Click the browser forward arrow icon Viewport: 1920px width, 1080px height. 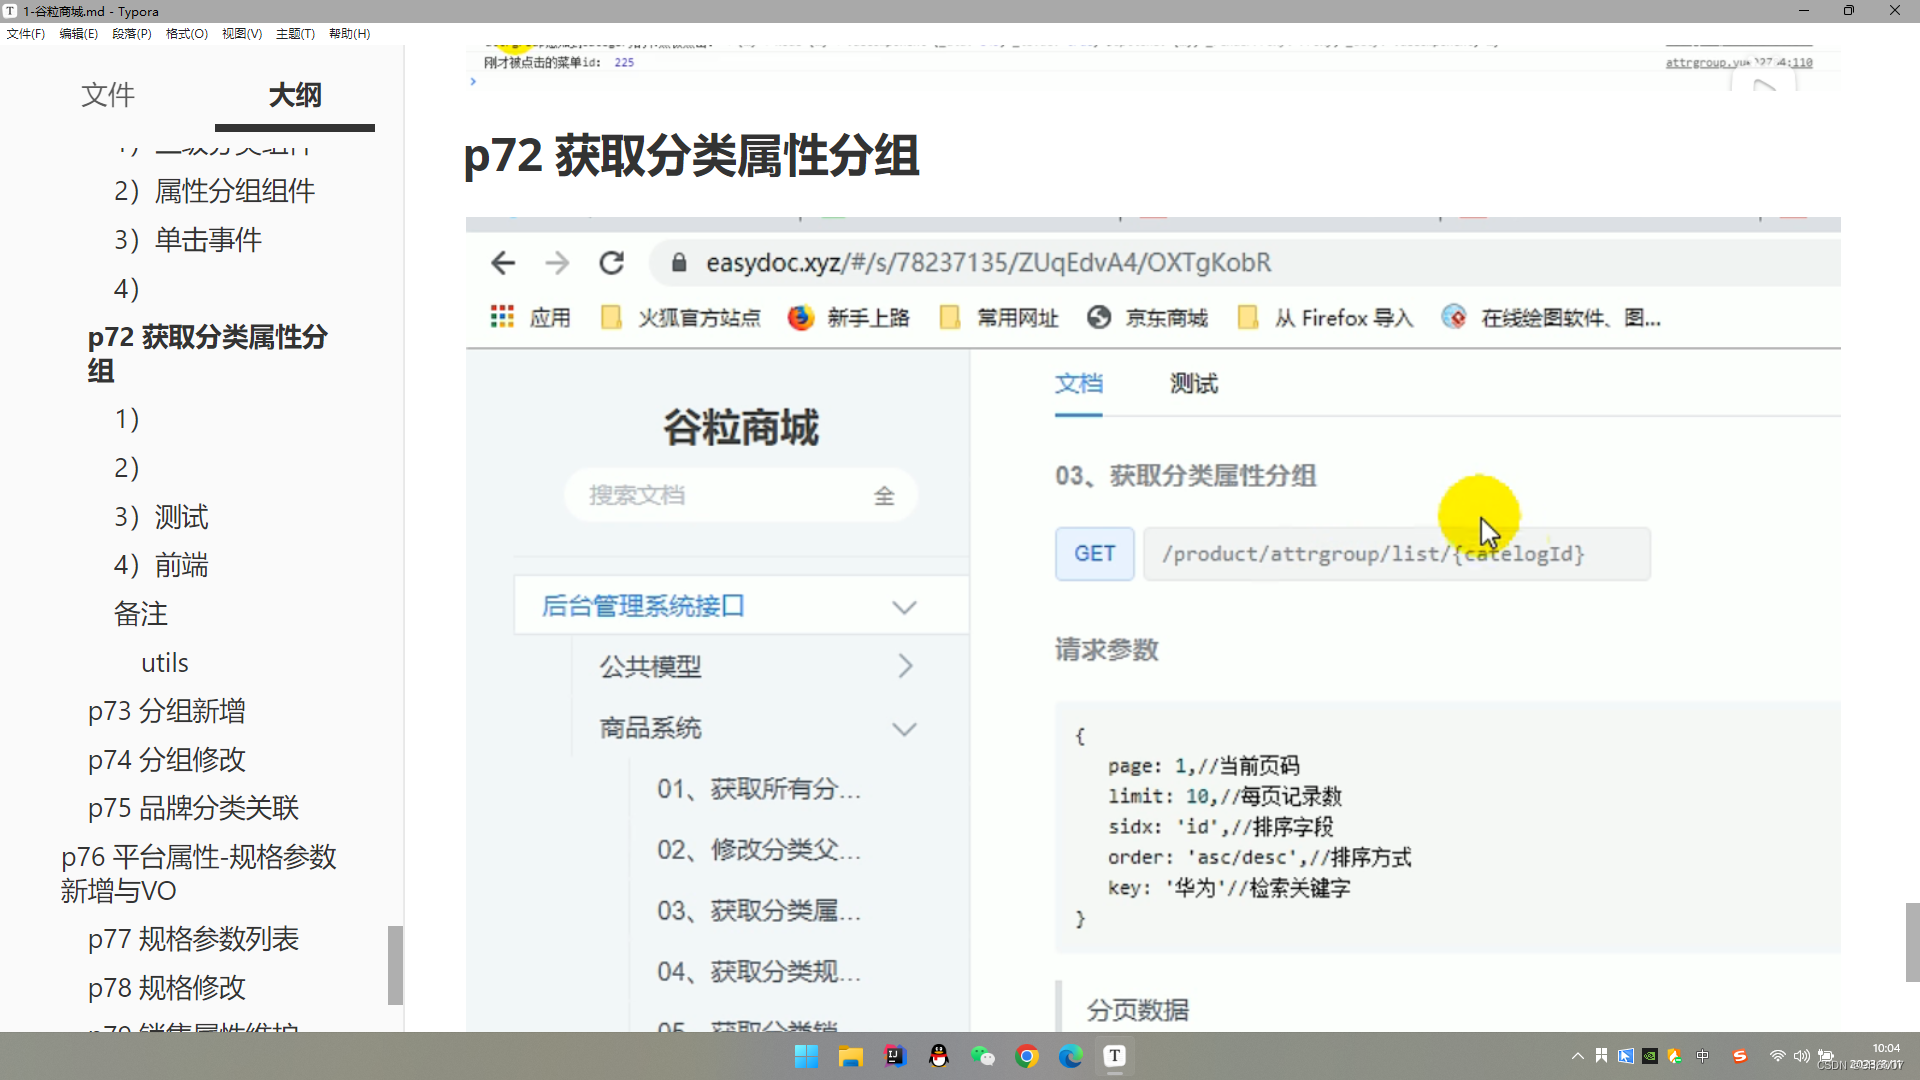click(557, 263)
